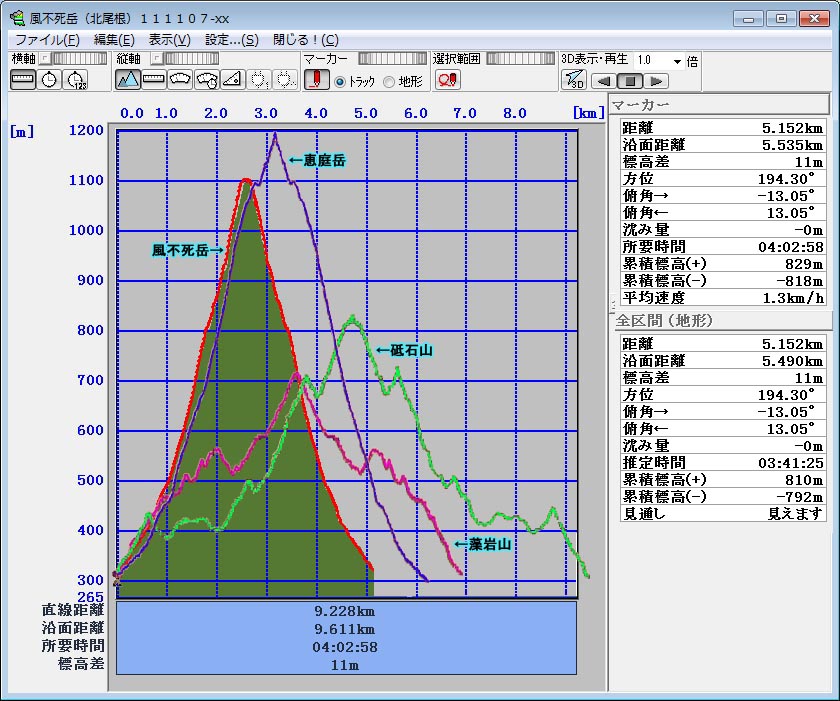The image size is (840, 701).
Task: Open the 1.0 playback speed dropdown
Action: pos(677,60)
